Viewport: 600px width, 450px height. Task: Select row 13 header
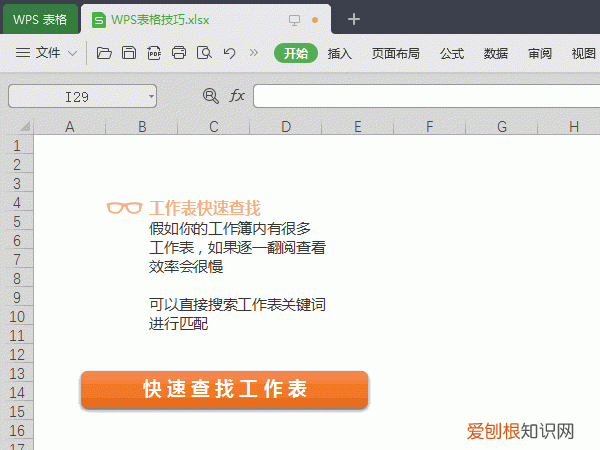17,373
